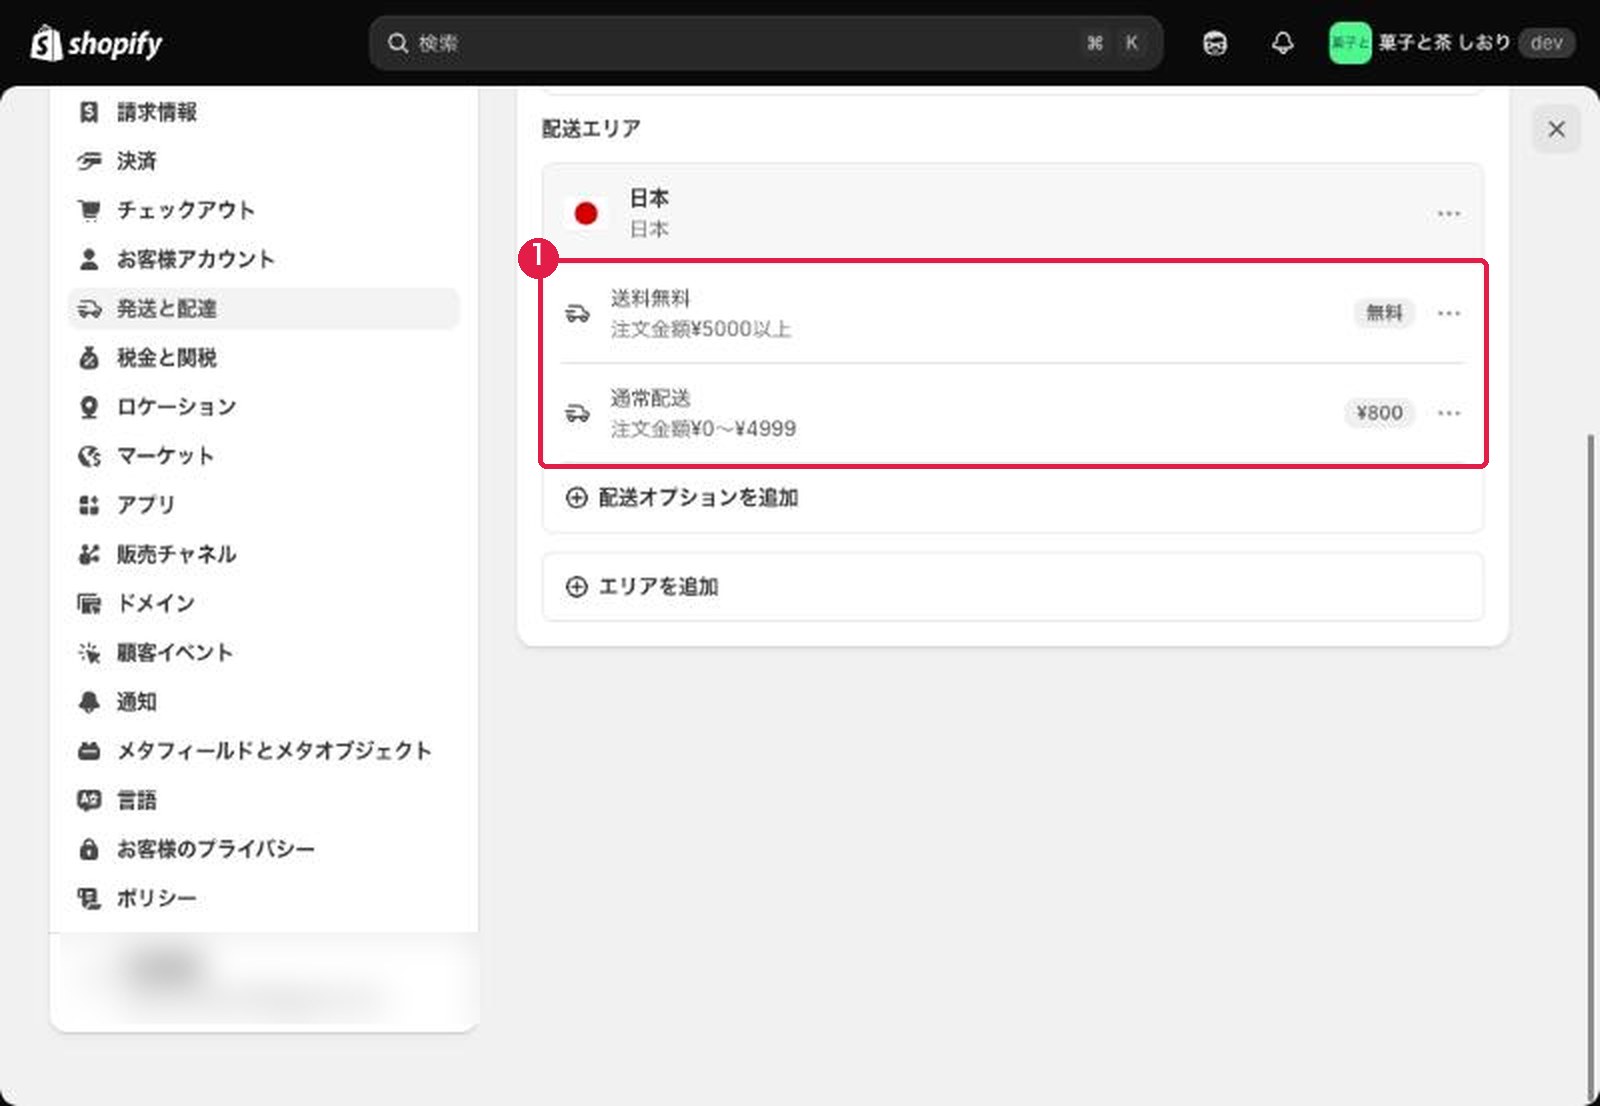Screen dimensions: 1600x1106
Task: Click the Japan flag icon
Action: pyautogui.click(x=586, y=213)
